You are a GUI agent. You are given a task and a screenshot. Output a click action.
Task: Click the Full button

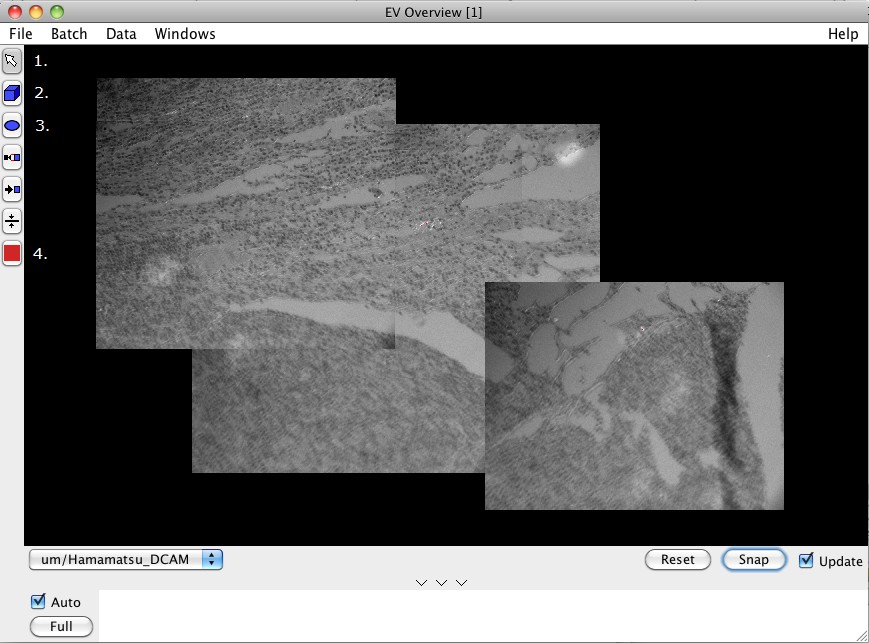point(61,626)
